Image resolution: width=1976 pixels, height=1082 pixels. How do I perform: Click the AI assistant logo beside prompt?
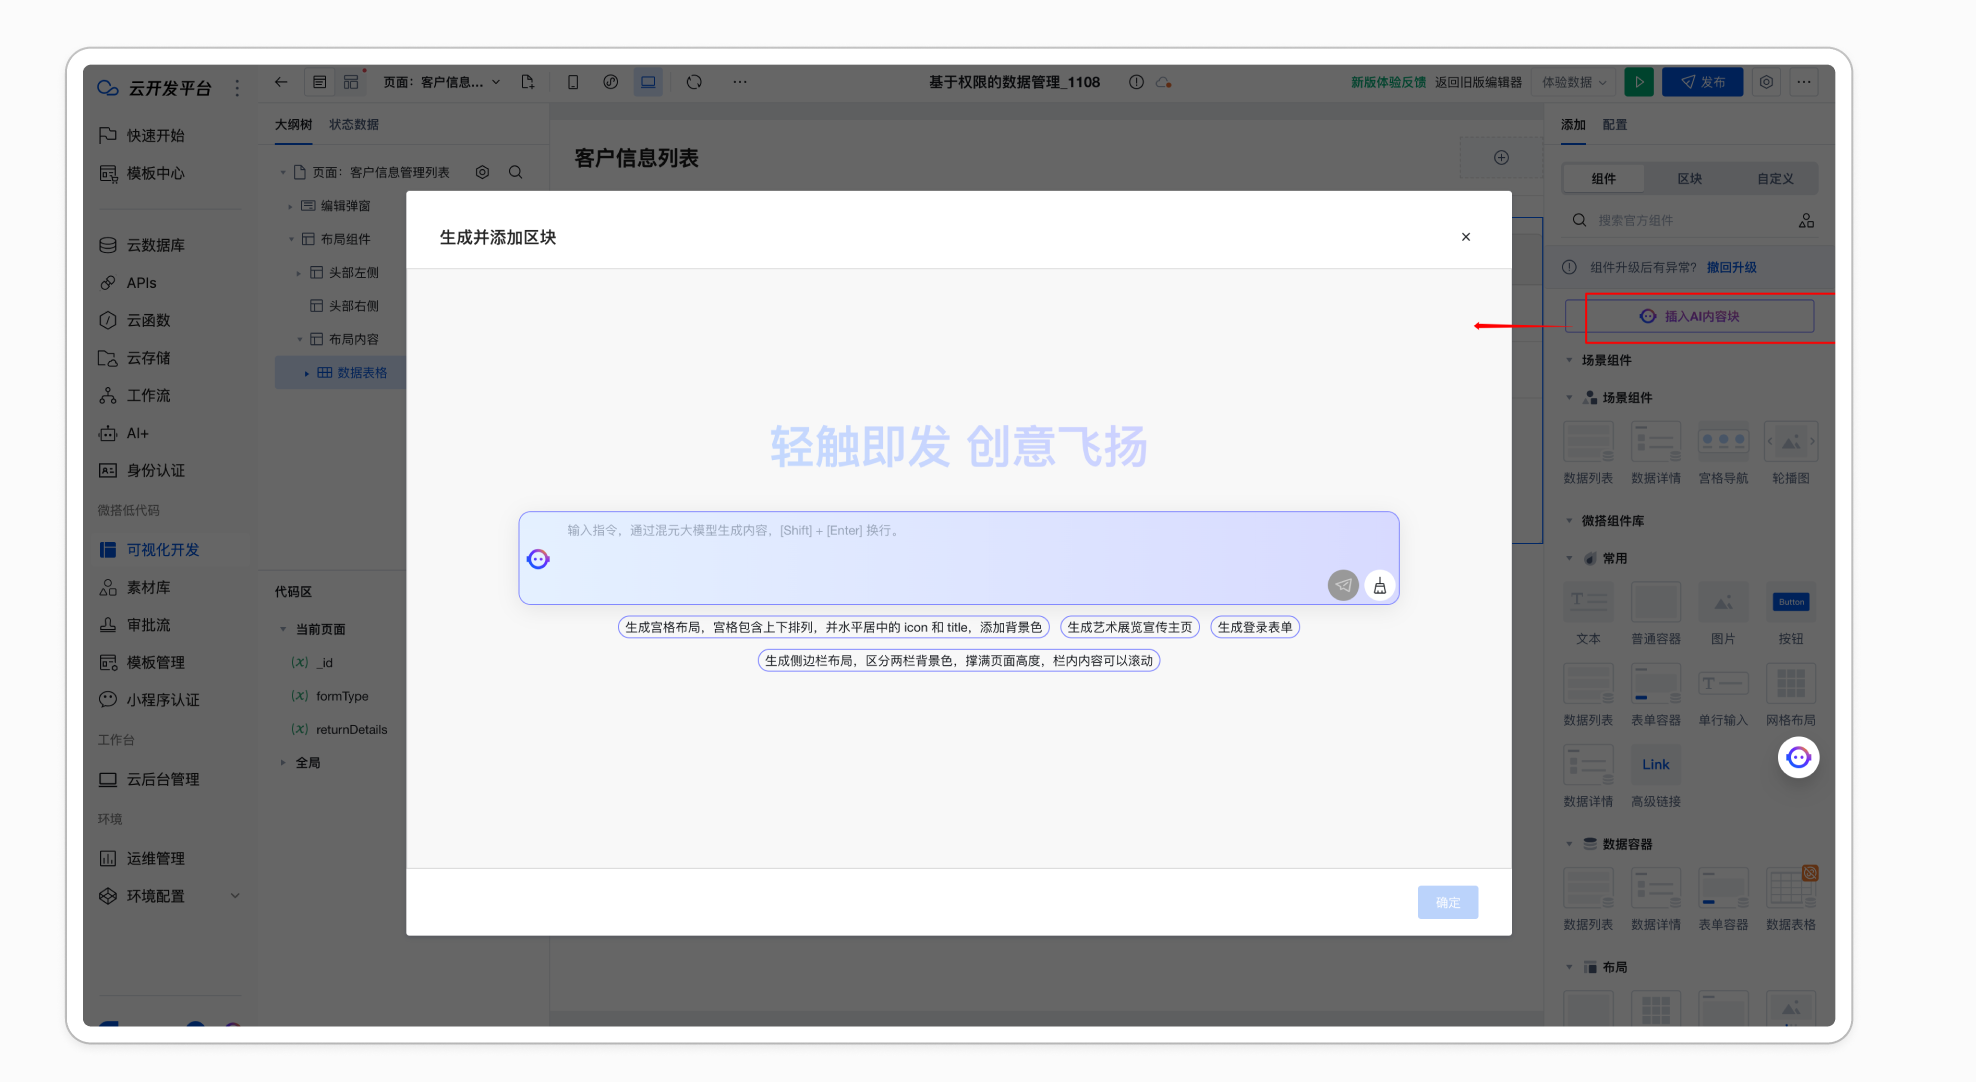[x=538, y=559]
